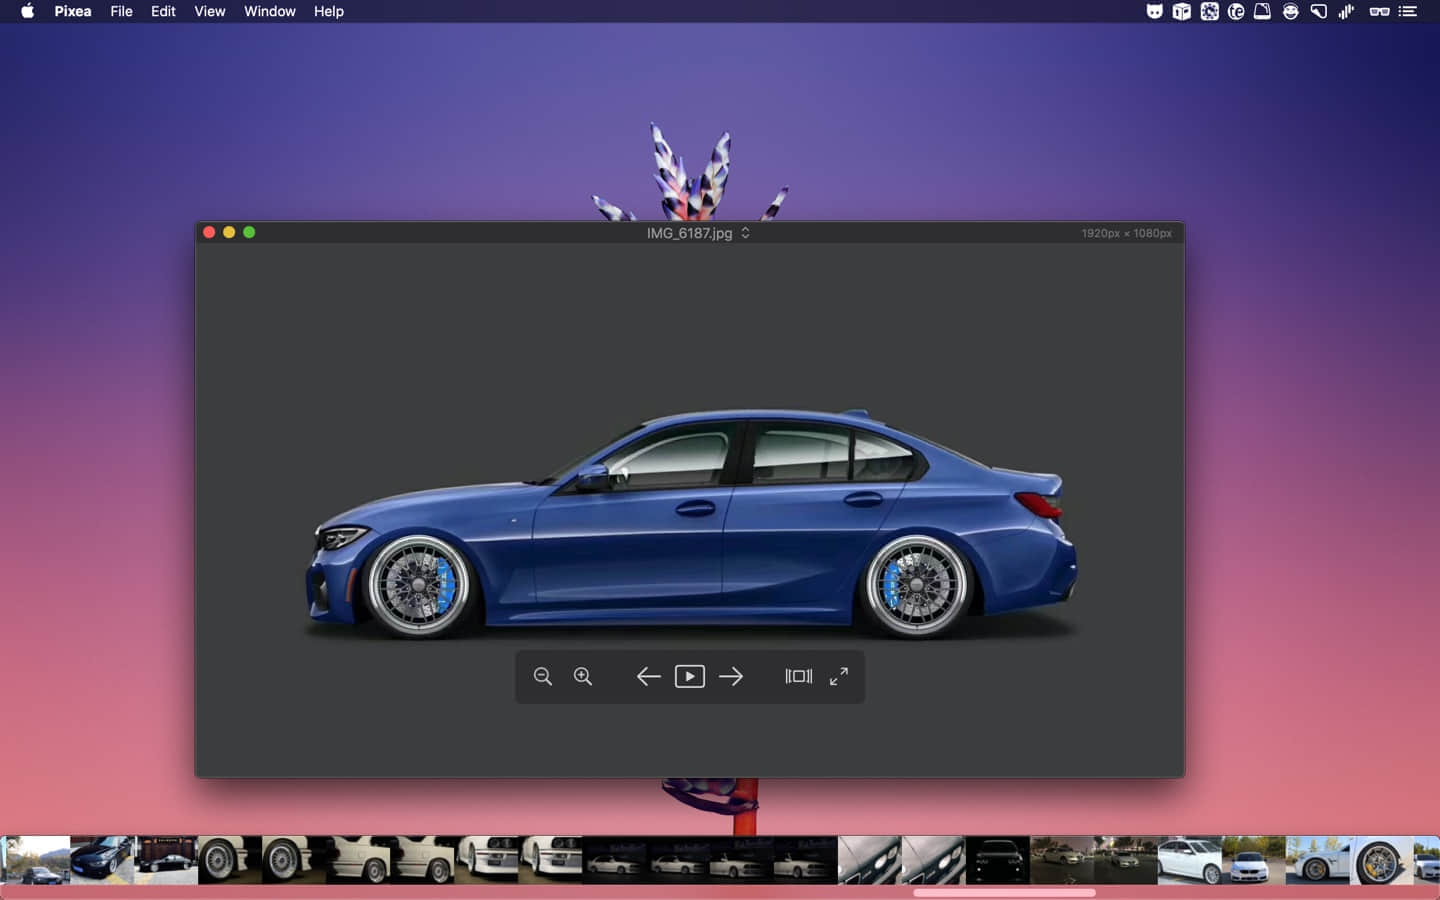The width and height of the screenshot is (1440, 900).
Task: Click the glasses menu bar icon
Action: (x=1379, y=11)
